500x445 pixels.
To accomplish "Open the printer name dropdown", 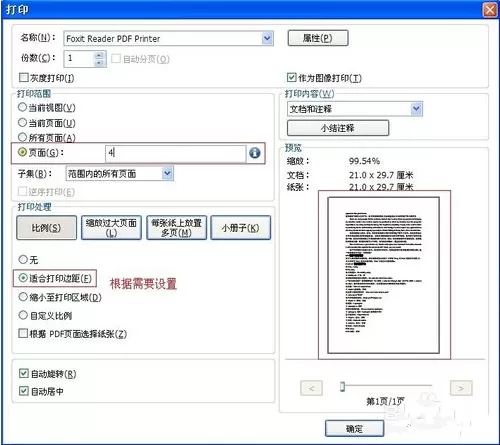I will point(267,39).
